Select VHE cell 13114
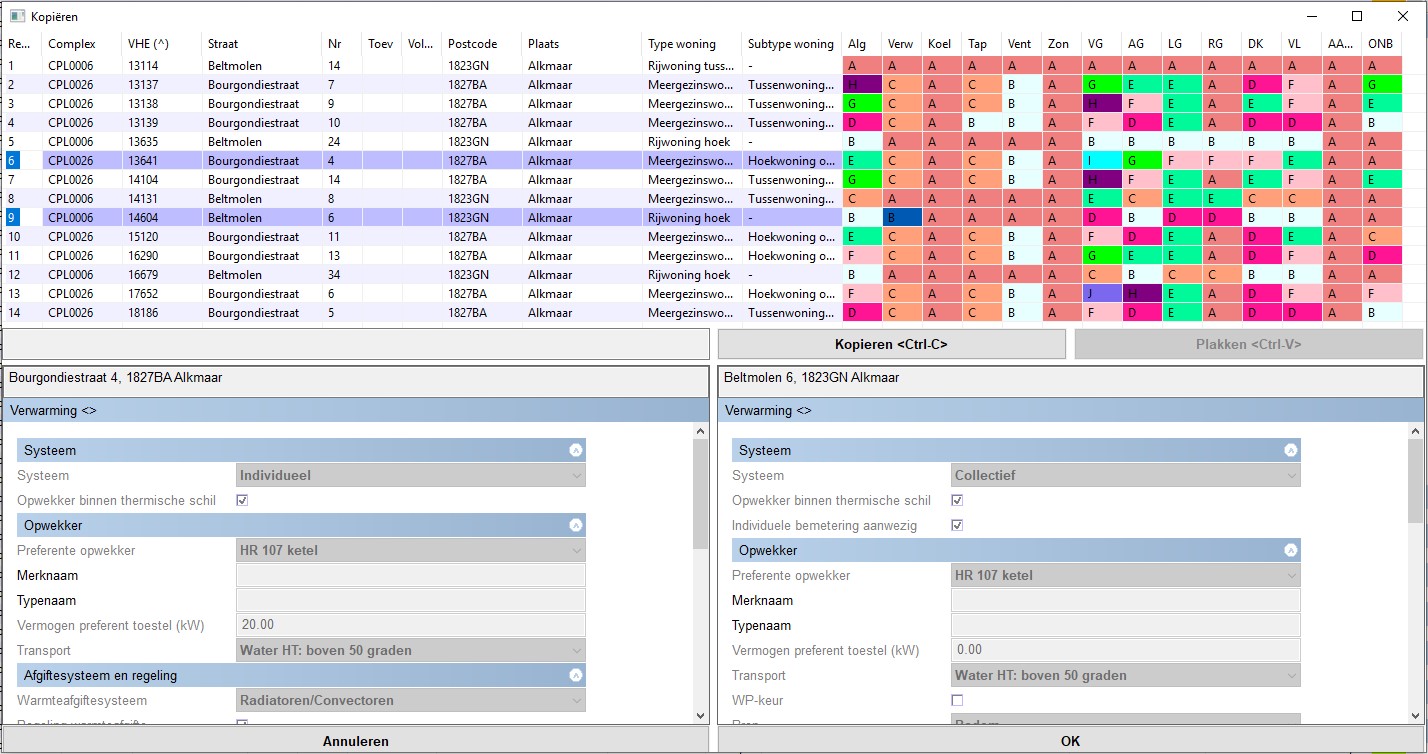Viewport: 1428px width, 754px height. (x=162, y=65)
